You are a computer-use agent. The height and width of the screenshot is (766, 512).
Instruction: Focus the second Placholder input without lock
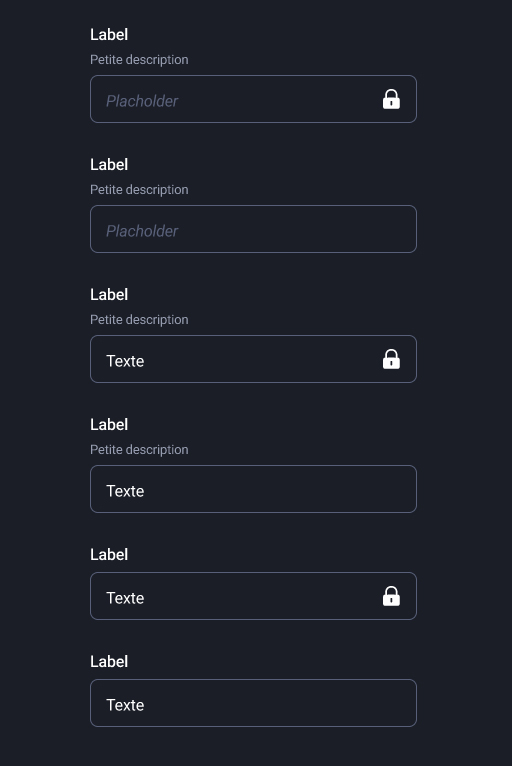(x=253, y=229)
